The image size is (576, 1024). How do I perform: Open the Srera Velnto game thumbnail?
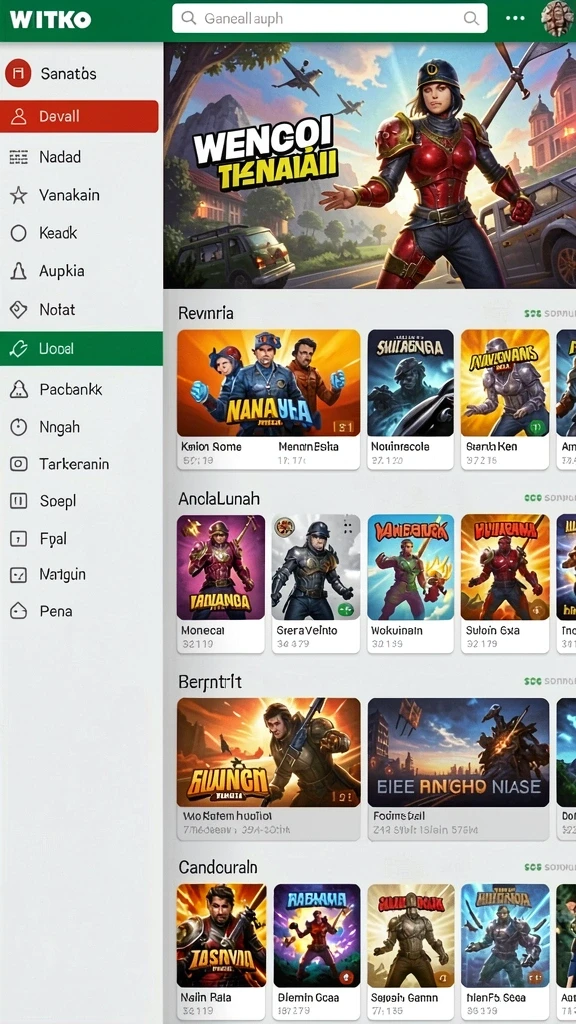coord(315,567)
